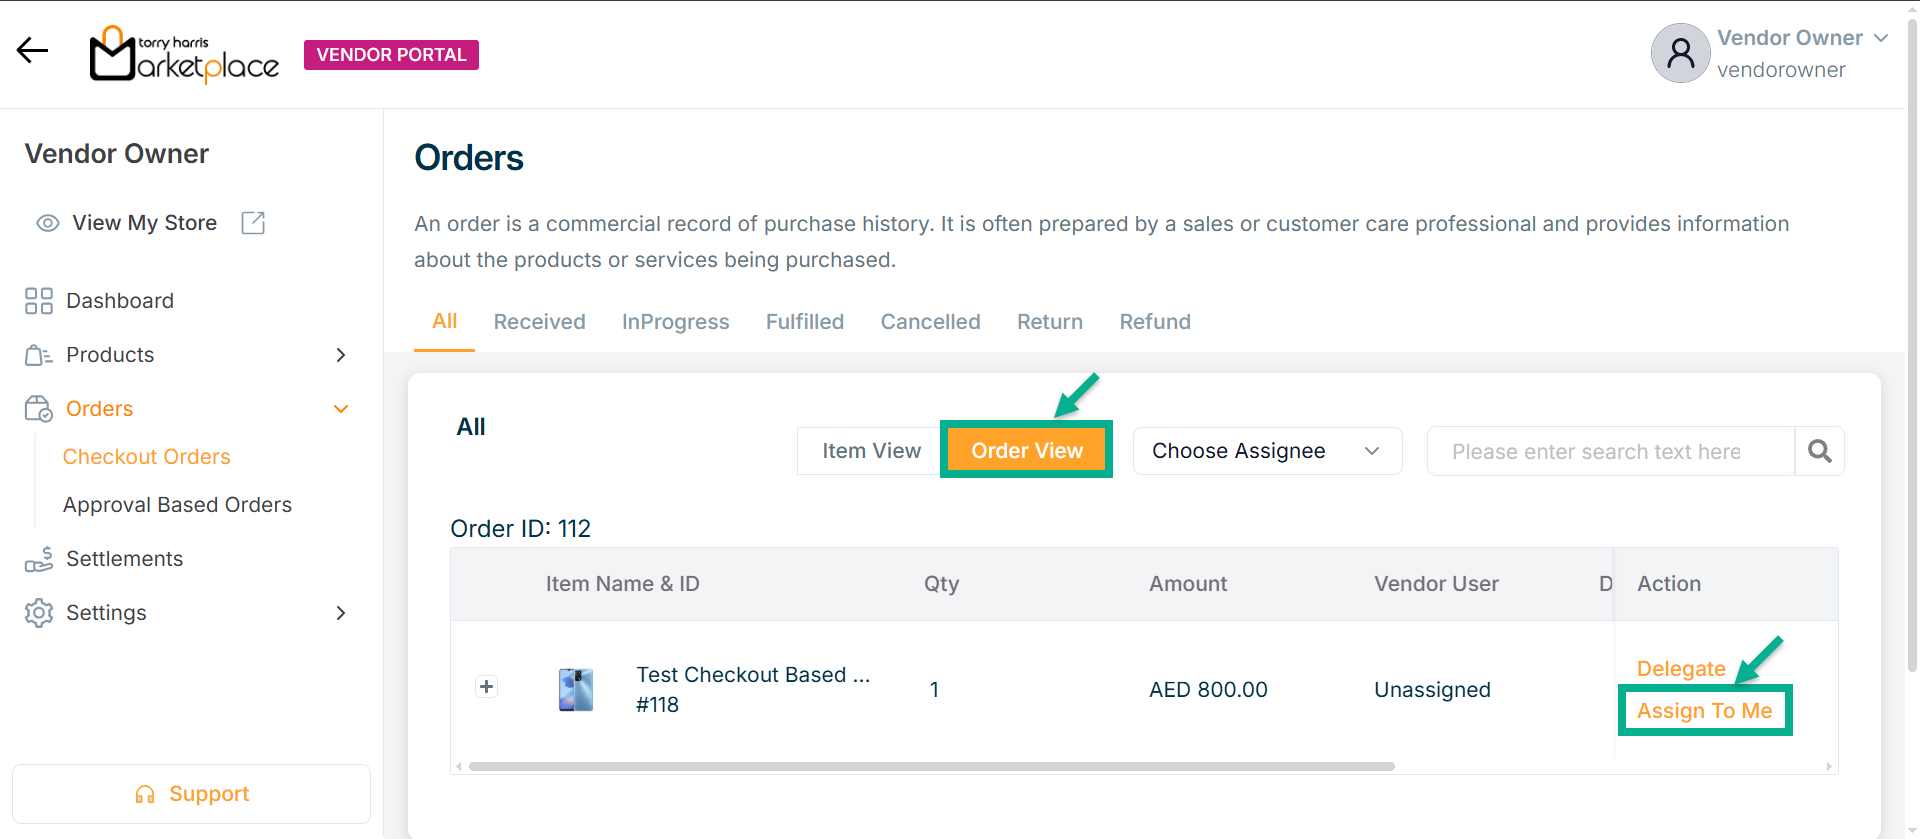
Task: Open the external link icon beside View My Store
Action: click(253, 223)
